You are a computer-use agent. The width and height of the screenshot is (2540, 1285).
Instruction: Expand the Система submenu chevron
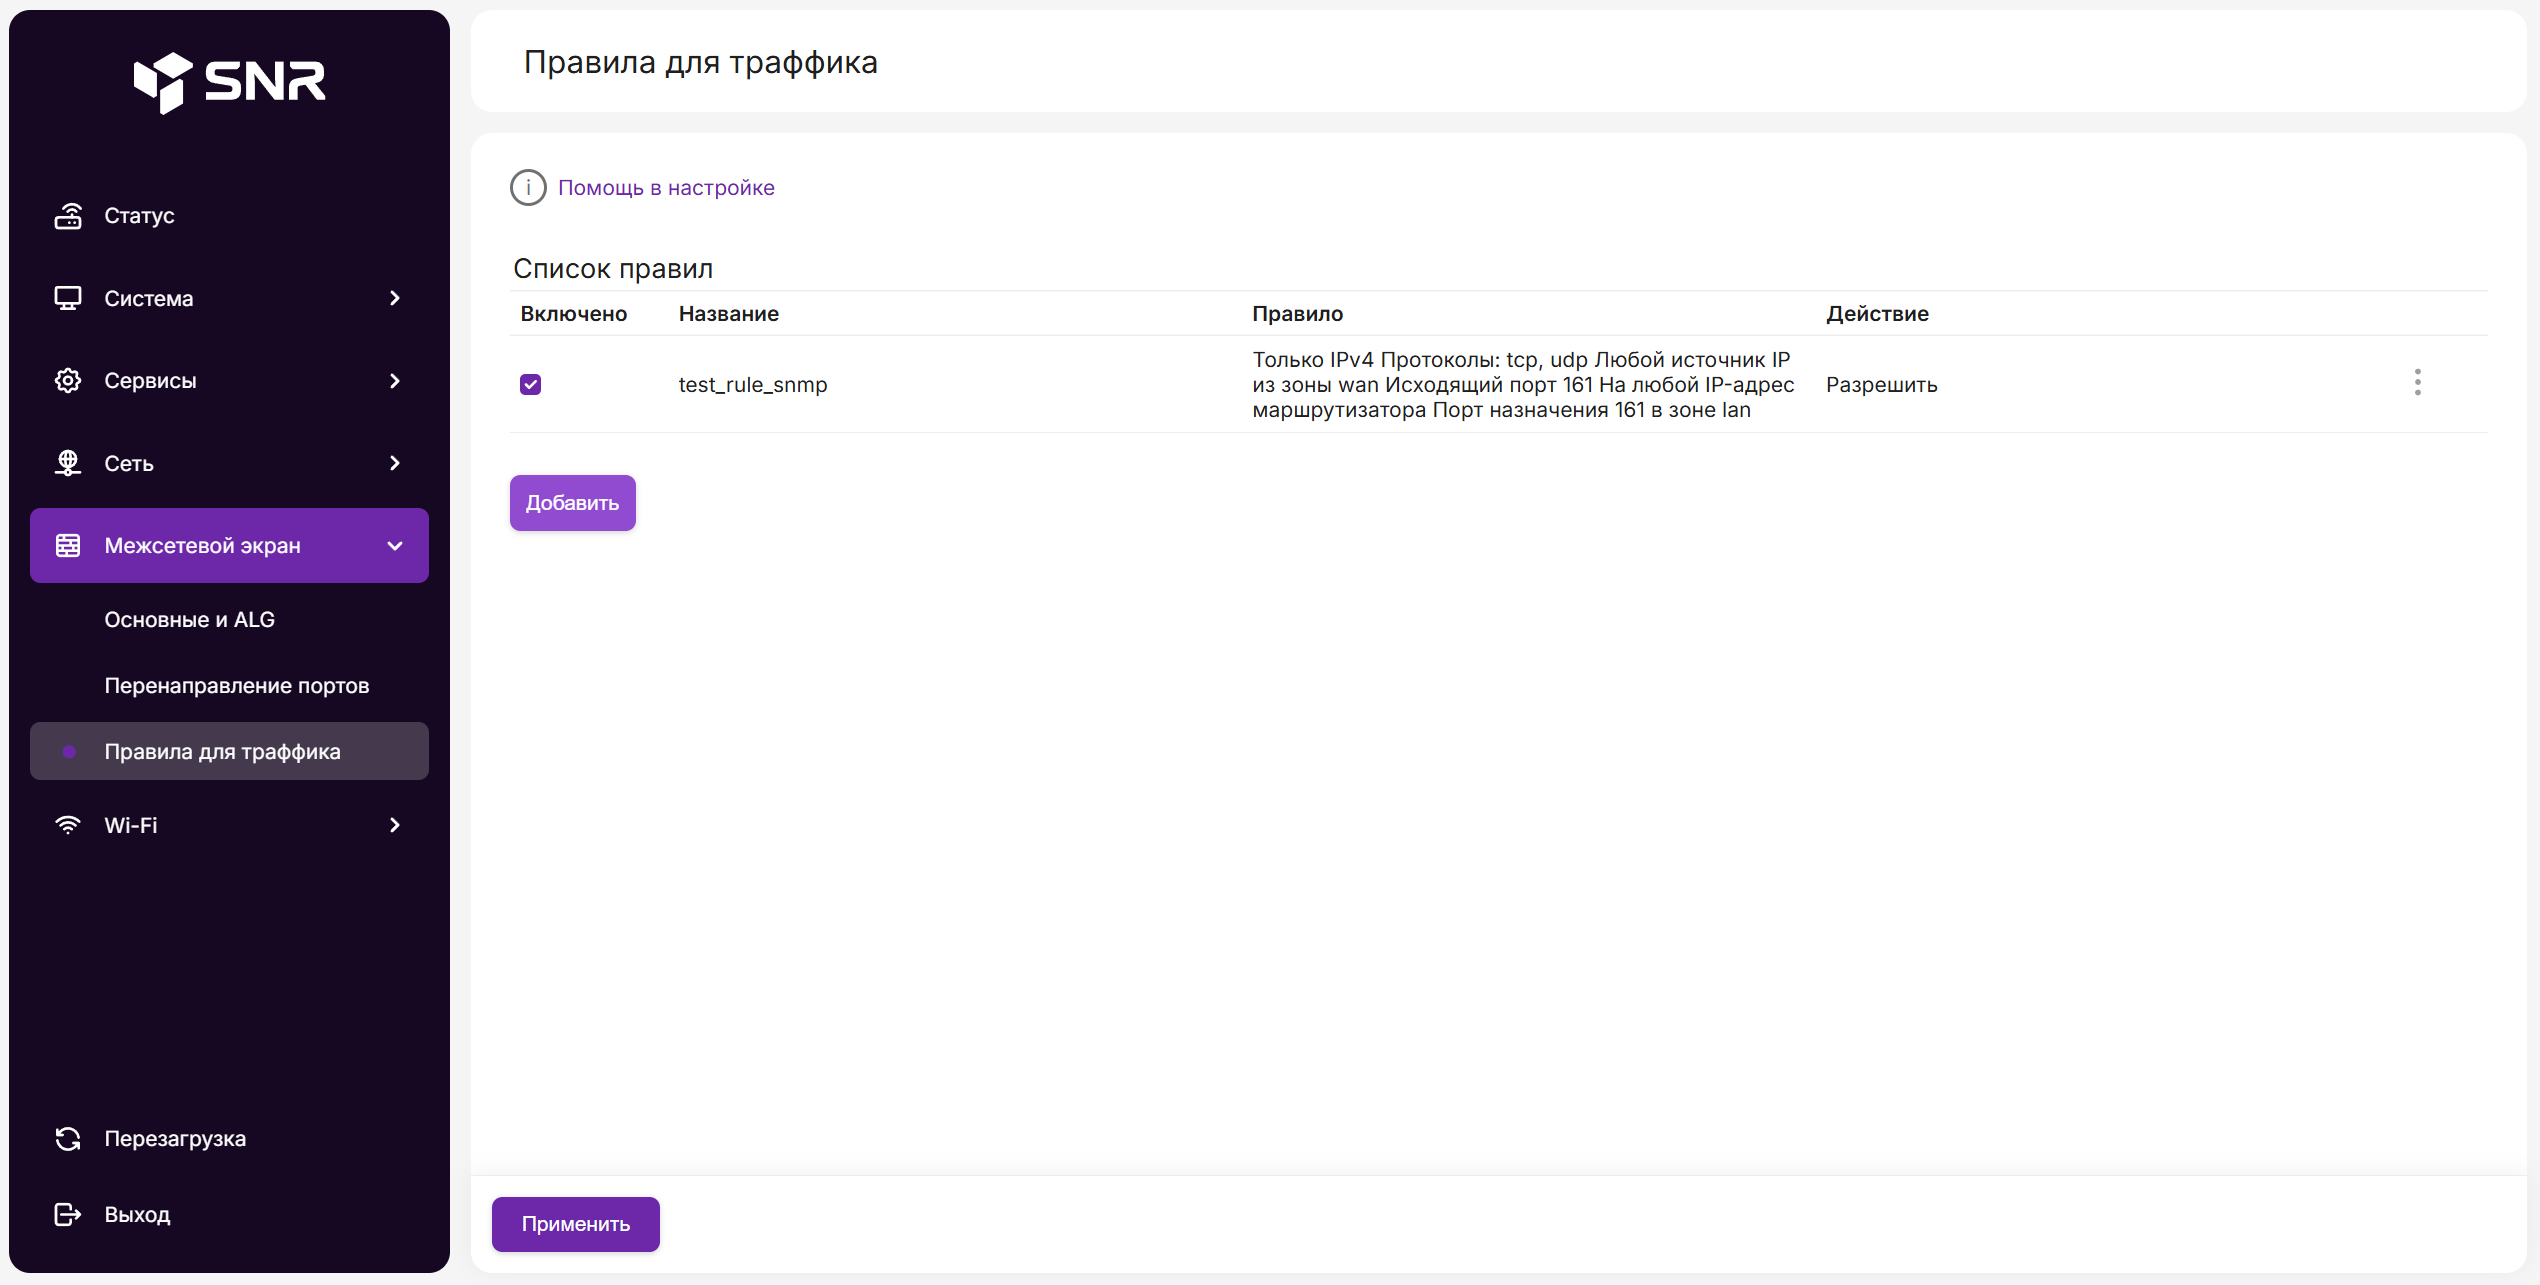coord(395,298)
